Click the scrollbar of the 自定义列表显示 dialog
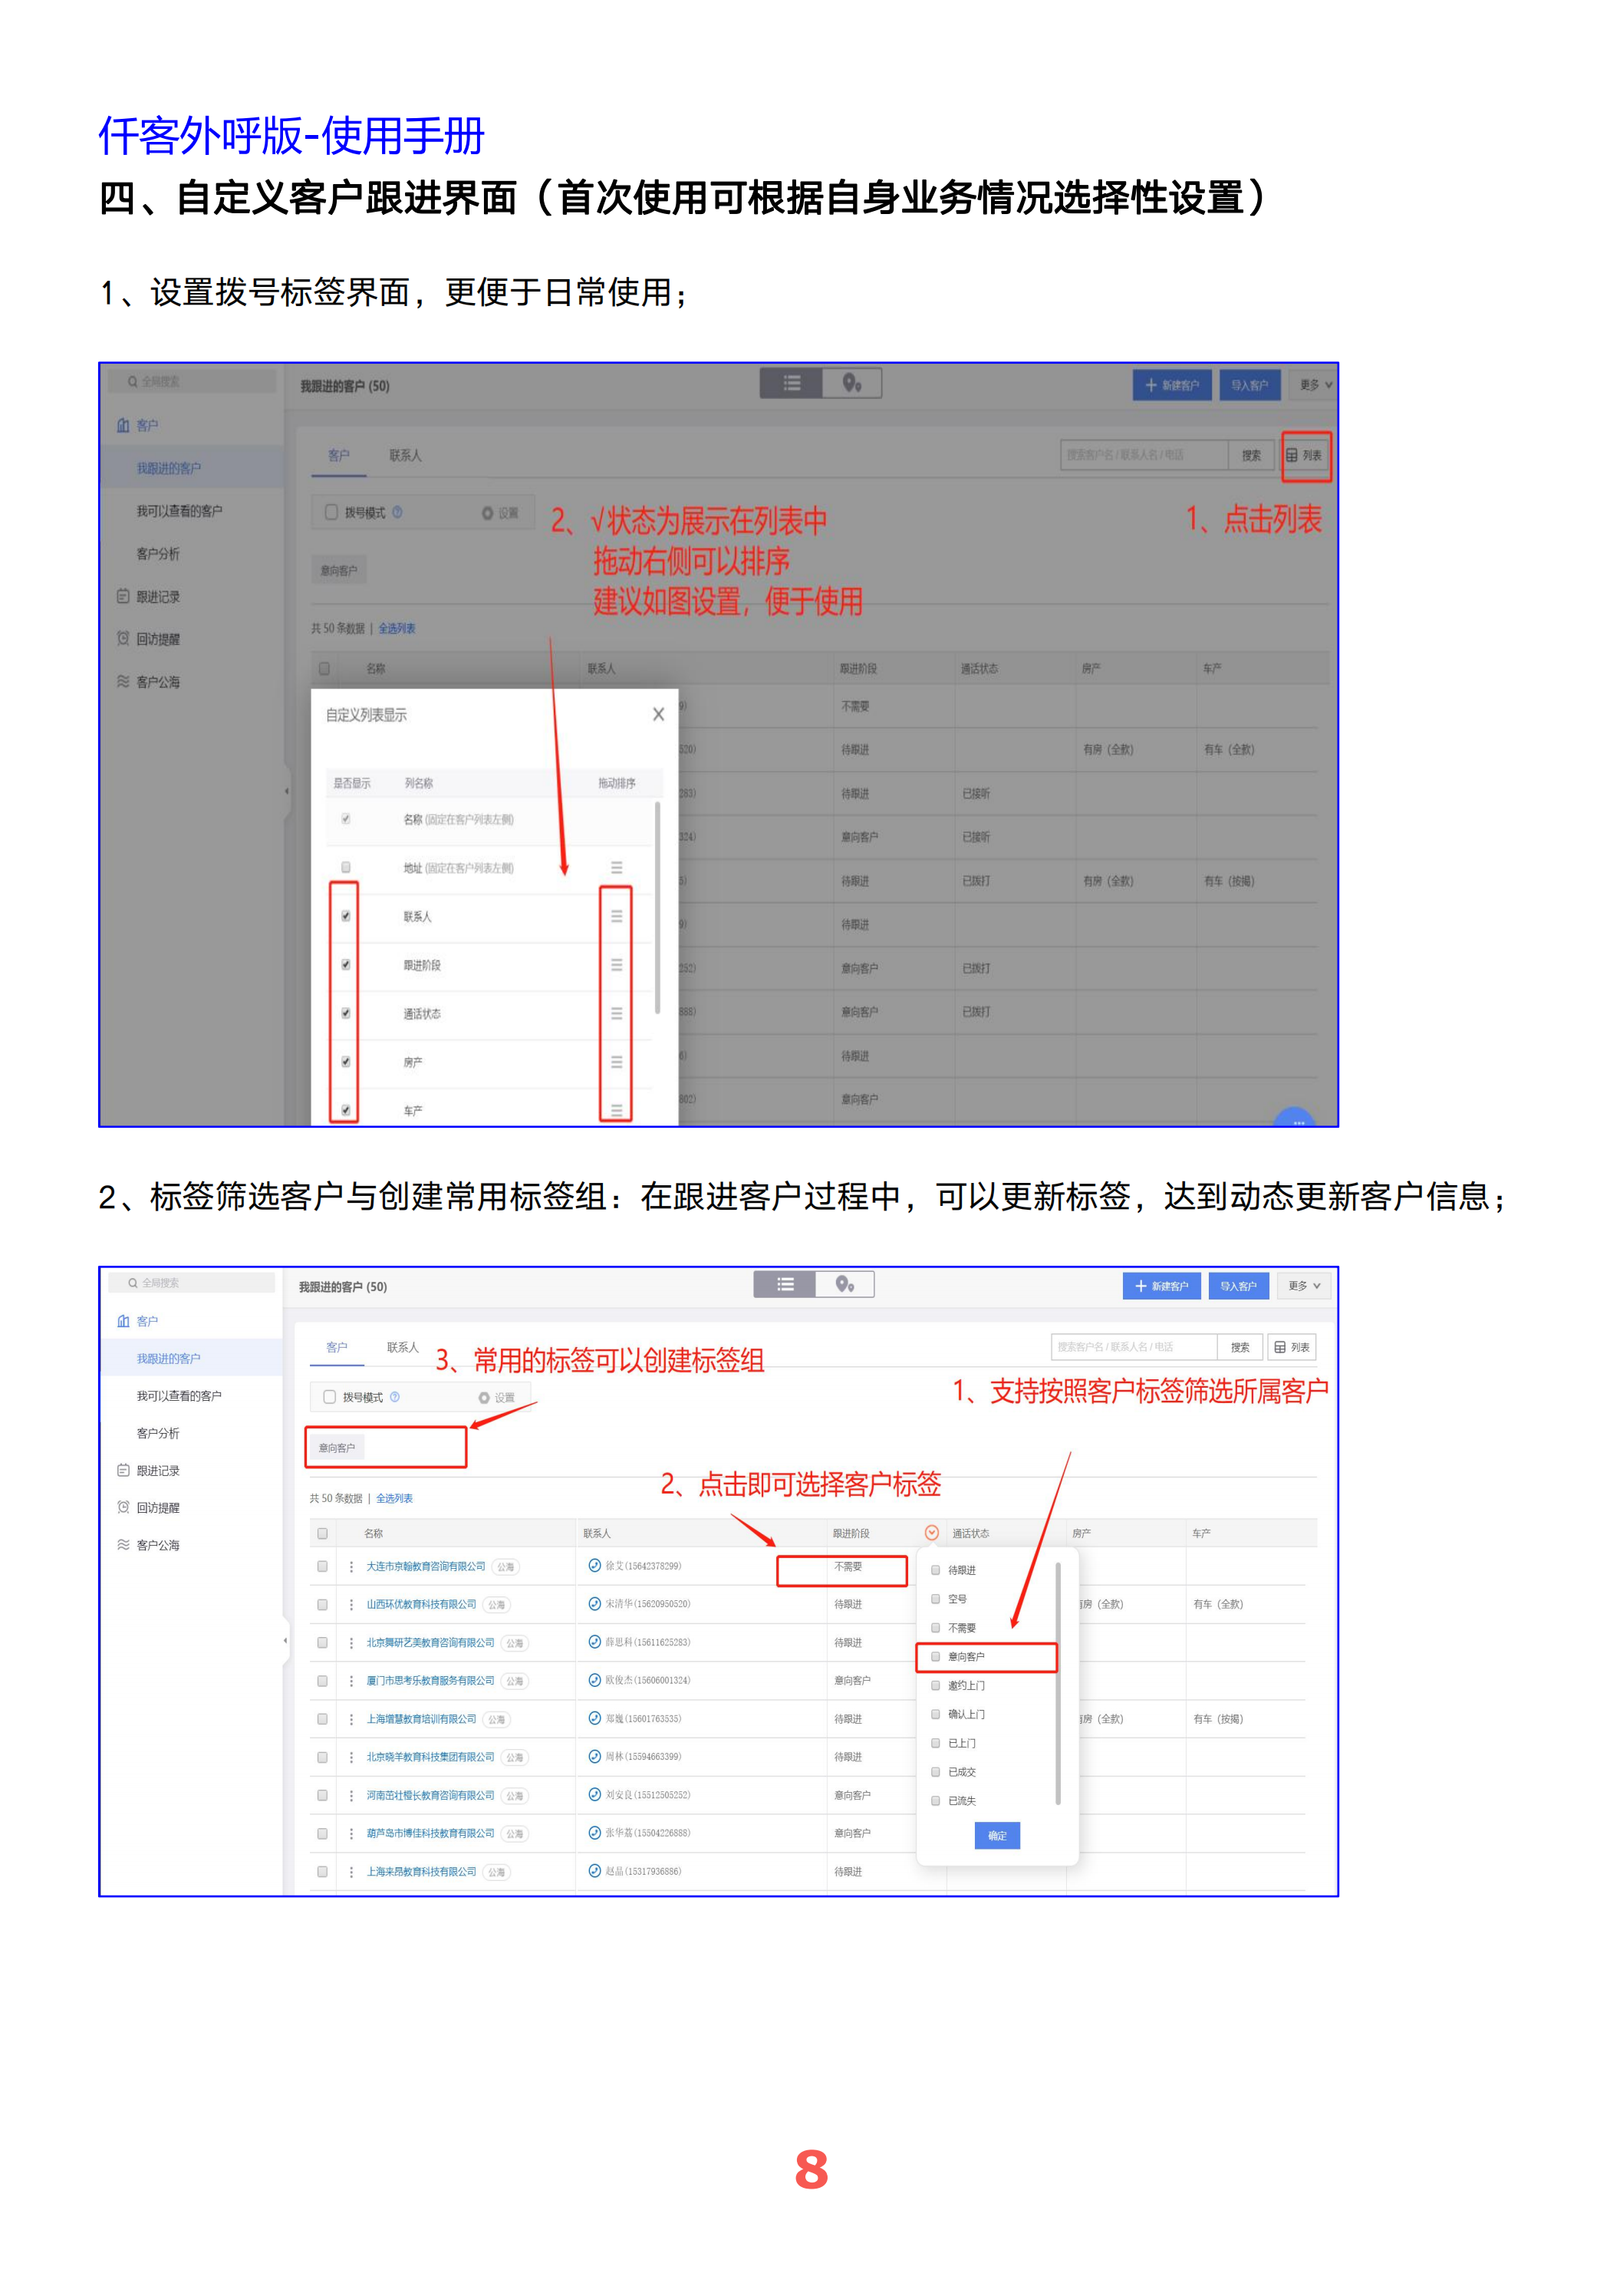This screenshot has width=1623, height=2296. (x=657, y=908)
